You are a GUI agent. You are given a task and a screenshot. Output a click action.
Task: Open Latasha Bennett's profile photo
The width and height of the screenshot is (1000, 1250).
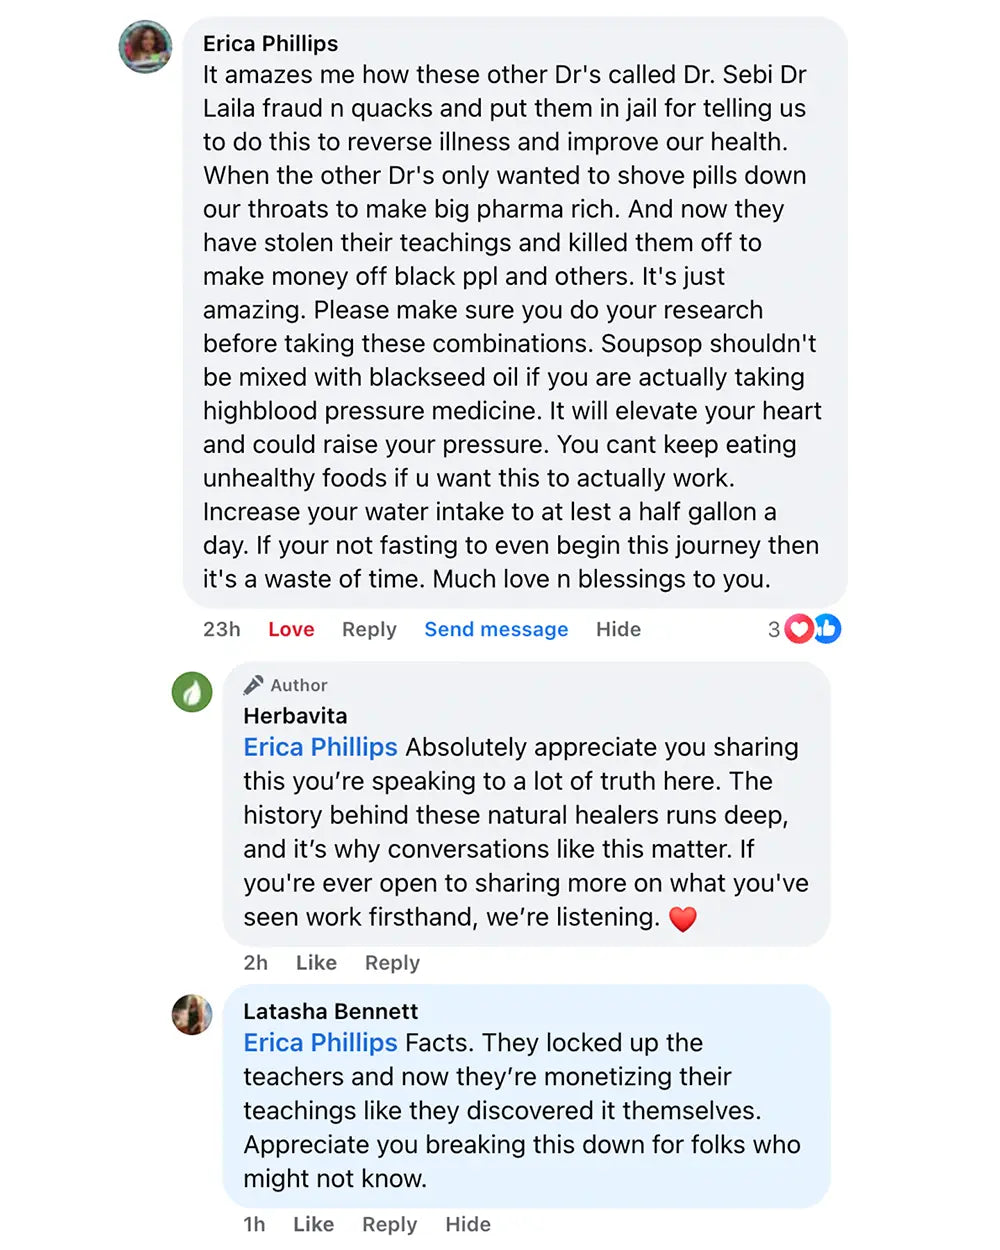(192, 1015)
